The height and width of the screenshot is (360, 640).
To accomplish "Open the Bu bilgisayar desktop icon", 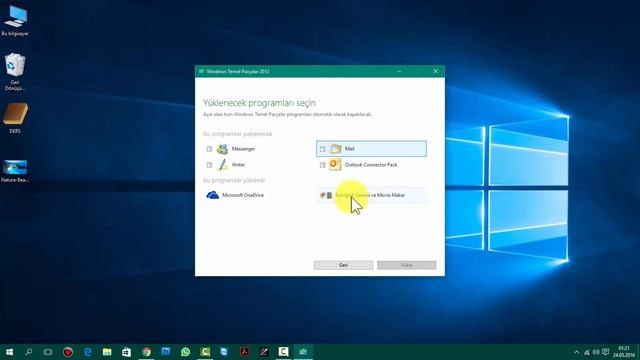I will [x=15, y=21].
